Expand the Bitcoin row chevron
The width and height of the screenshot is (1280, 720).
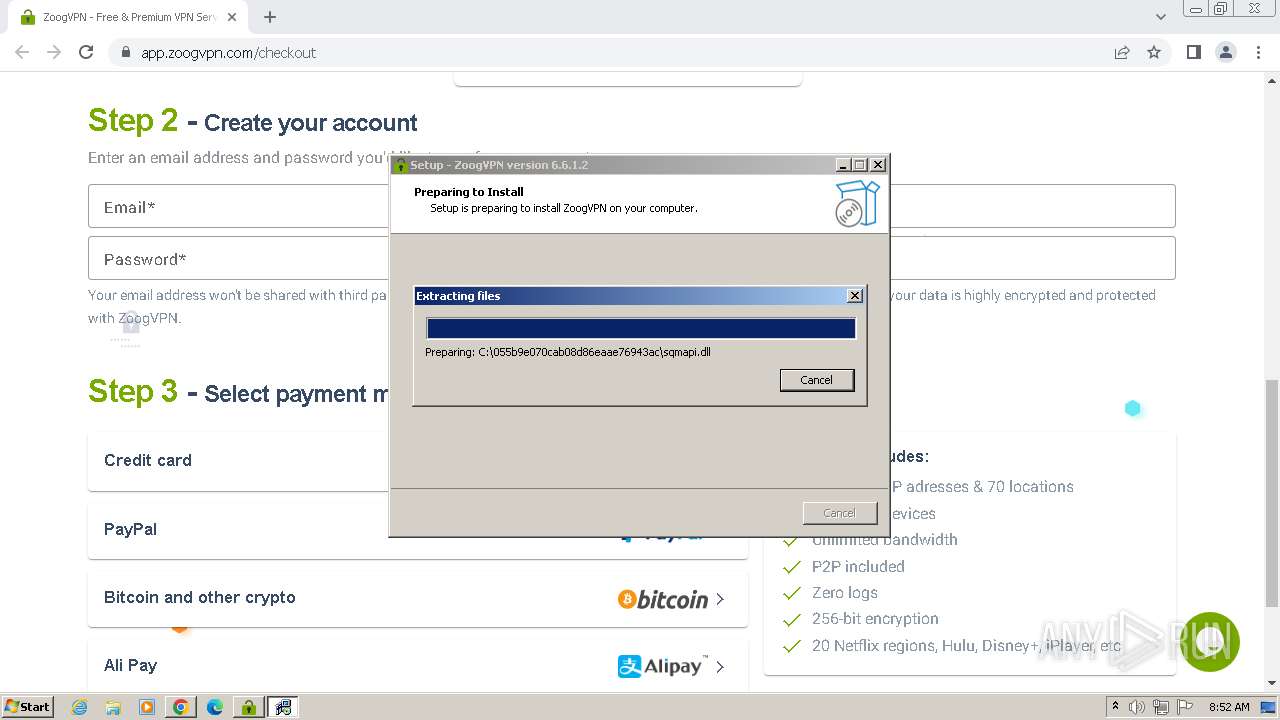(x=720, y=599)
